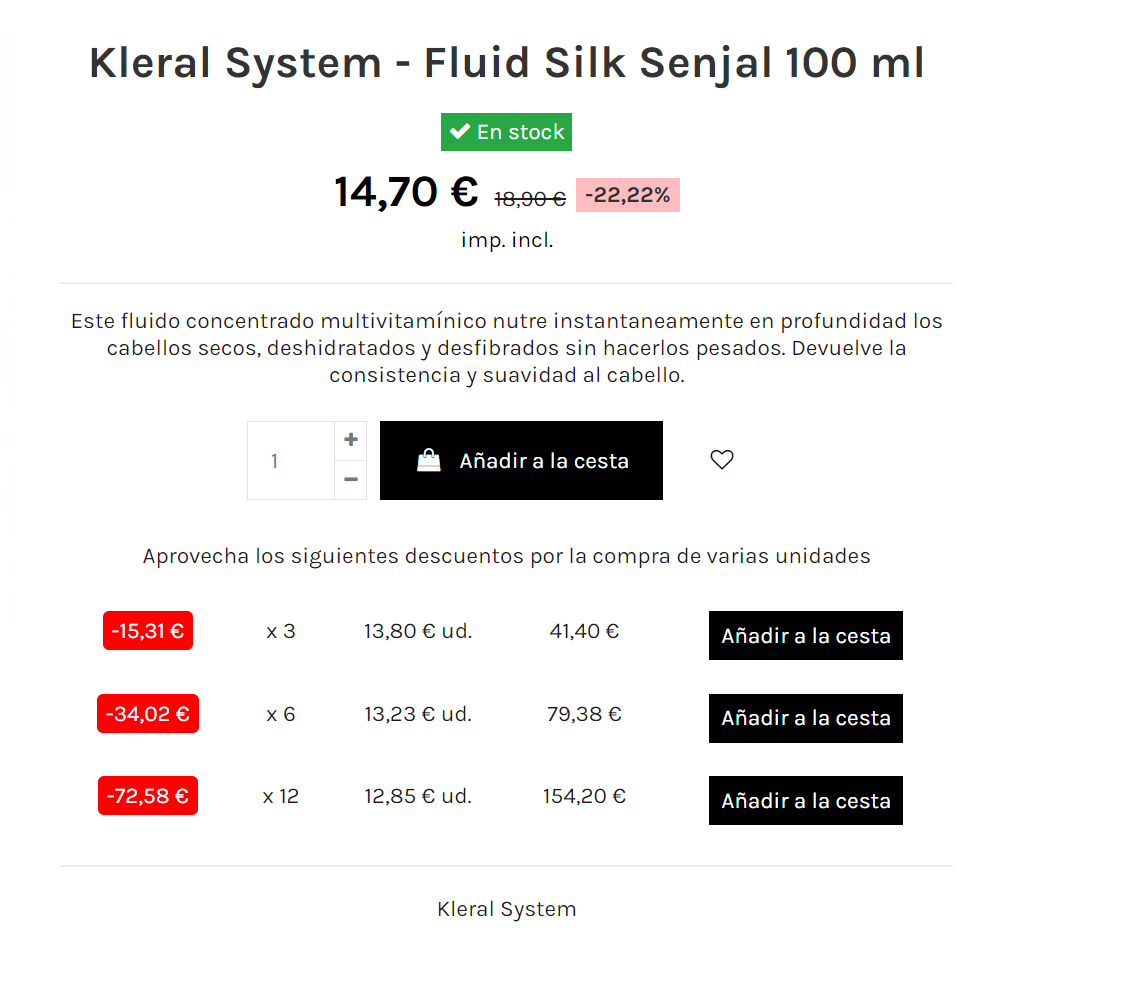Screen dimensions: 1134x994
Task: Add 6-unit pack to the basket
Action: click(x=805, y=718)
